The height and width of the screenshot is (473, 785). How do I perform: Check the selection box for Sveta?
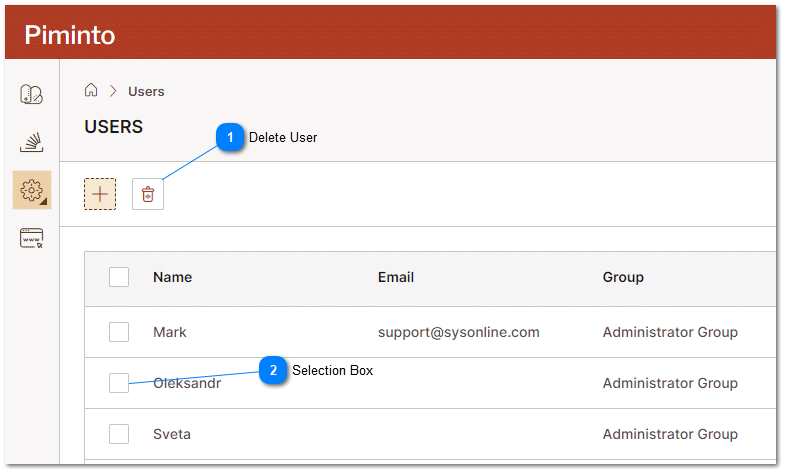coord(119,434)
